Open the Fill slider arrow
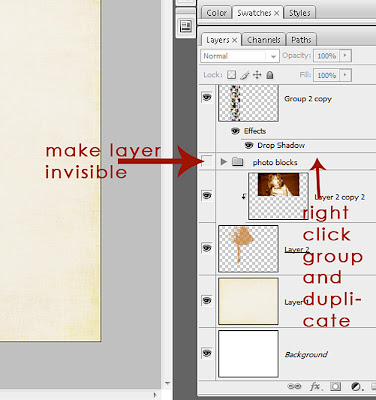The width and height of the screenshot is (376, 400). (x=345, y=75)
